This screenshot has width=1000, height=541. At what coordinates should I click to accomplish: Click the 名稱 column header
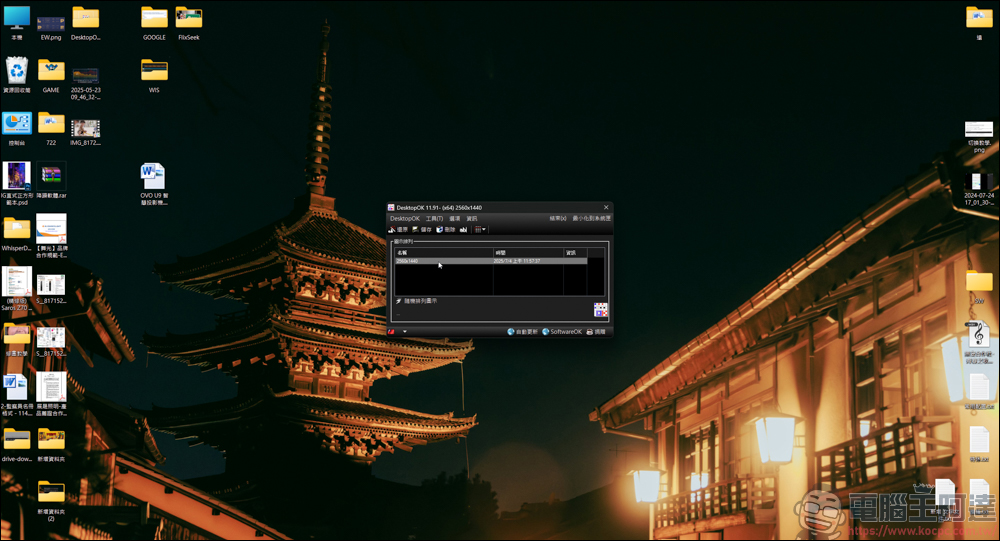(x=443, y=253)
